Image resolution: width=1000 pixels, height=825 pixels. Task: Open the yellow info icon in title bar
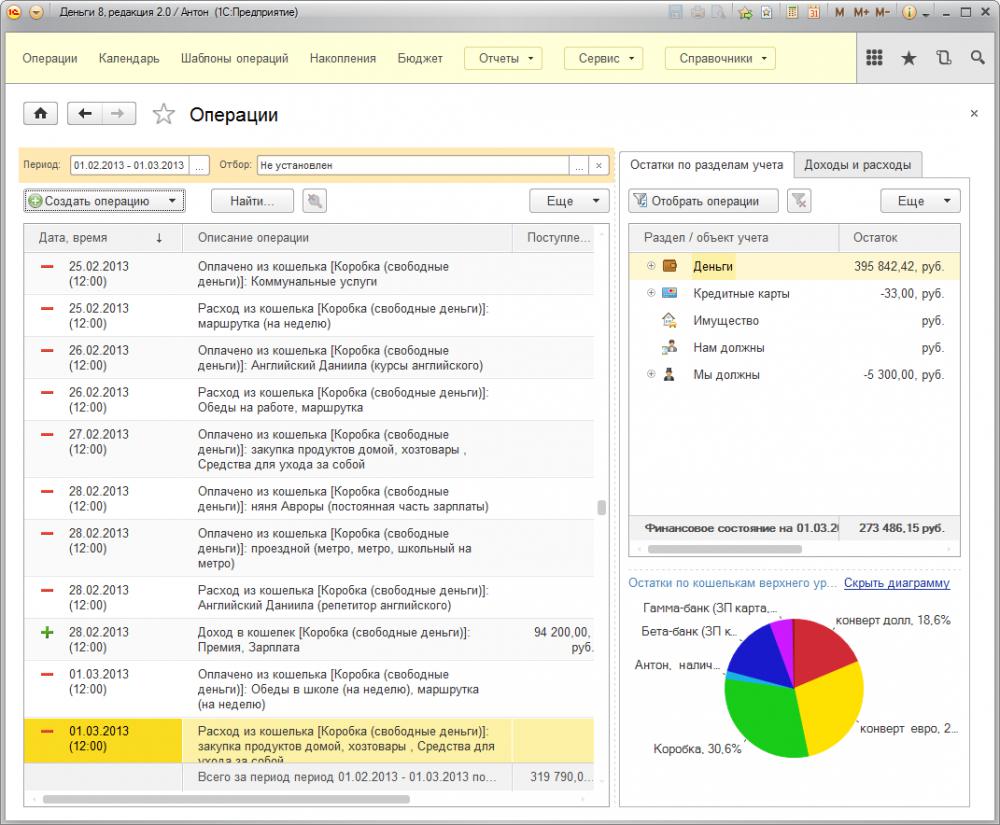pyautogui.click(x=909, y=12)
